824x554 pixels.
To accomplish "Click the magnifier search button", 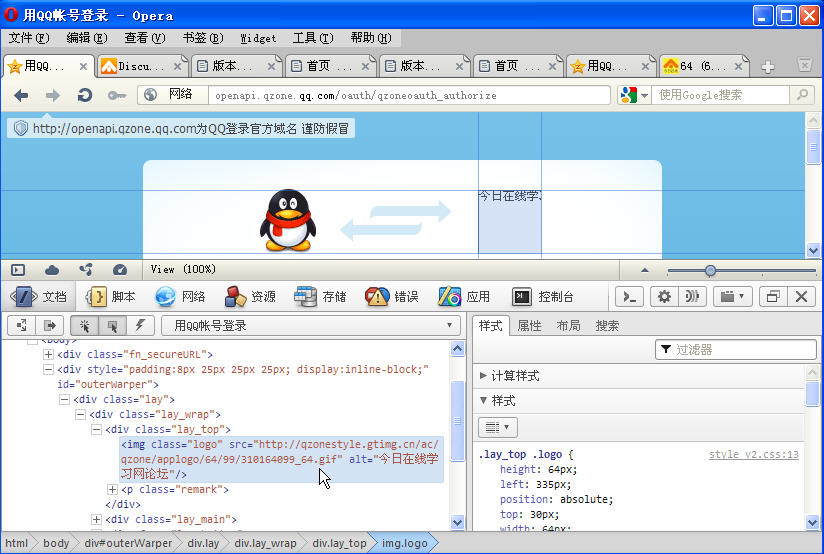I will [802, 95].
